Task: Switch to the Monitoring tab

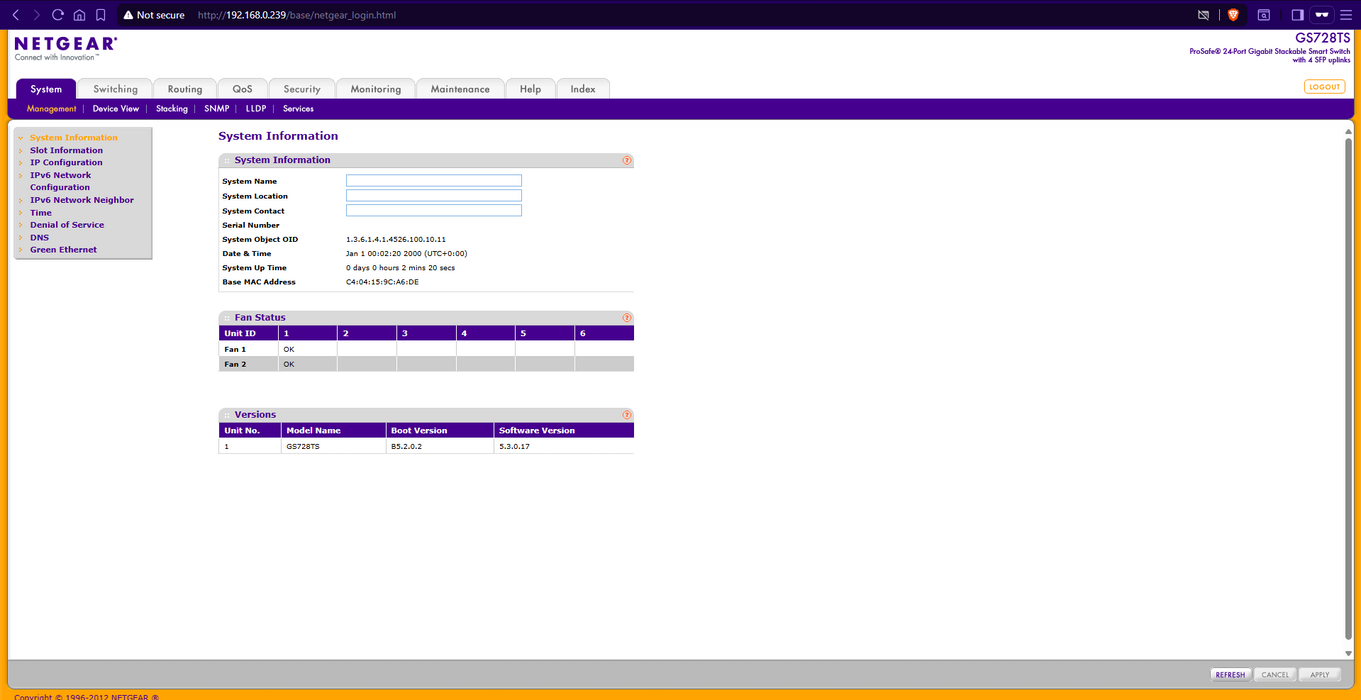Action: click(x=376, y=89)
